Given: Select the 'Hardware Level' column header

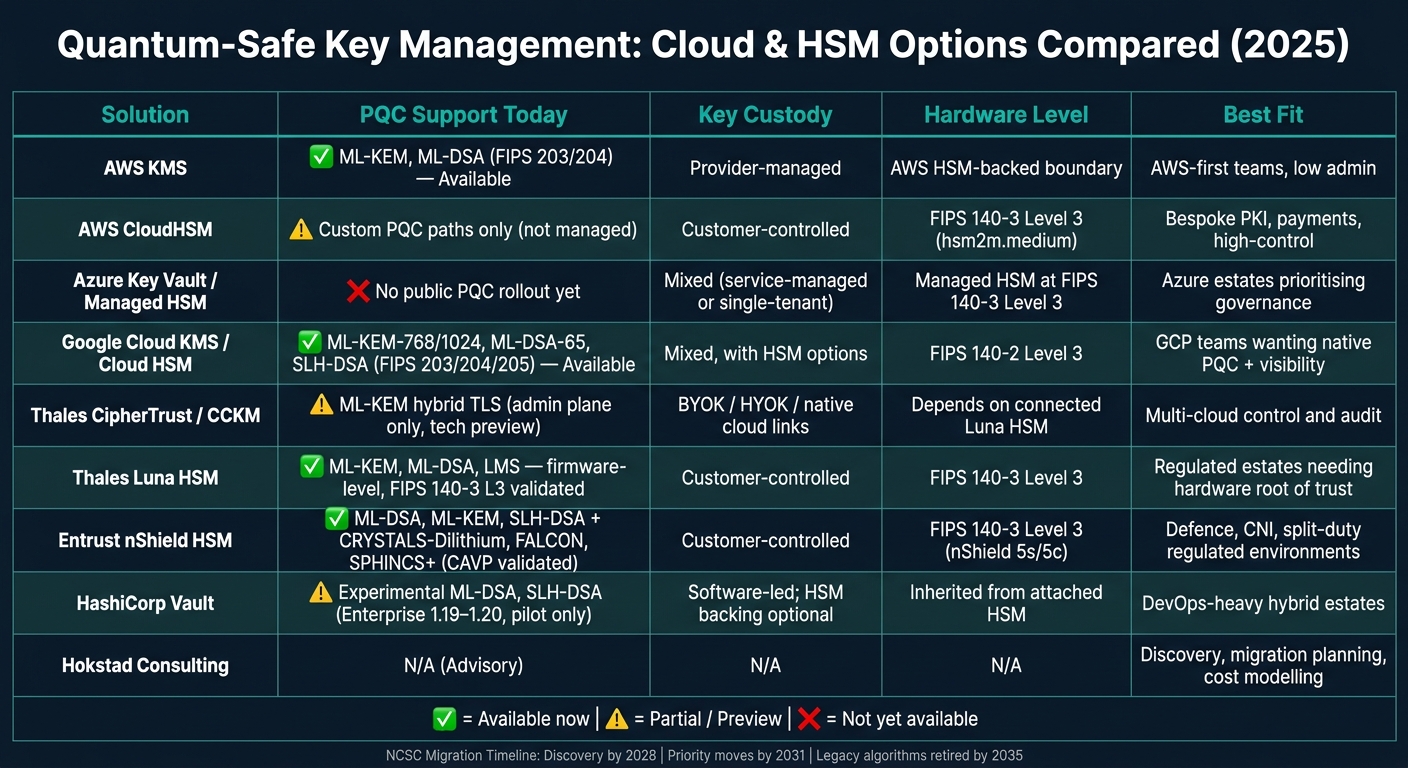Looking at the screenshot, I should [1006, 115].
